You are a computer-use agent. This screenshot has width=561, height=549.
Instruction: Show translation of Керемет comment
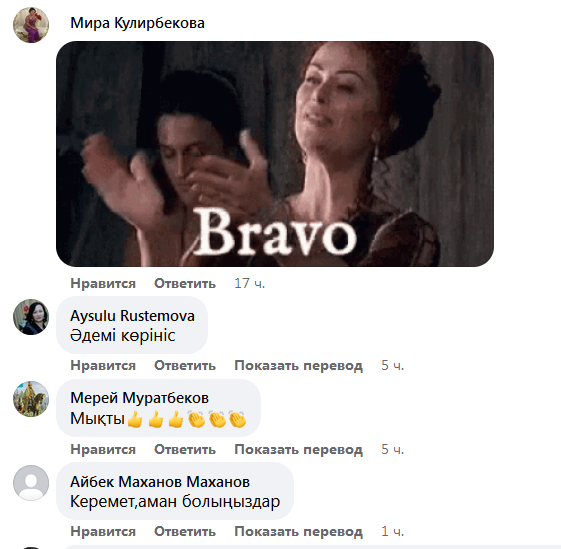[x=298, y=531]
